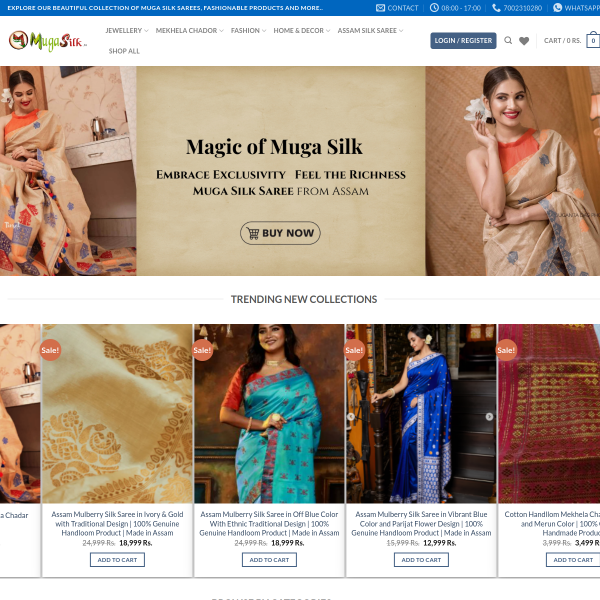Open the Contact link in top bar
Image resolution: width=600 pixels, height=600 pixels.
403,8
